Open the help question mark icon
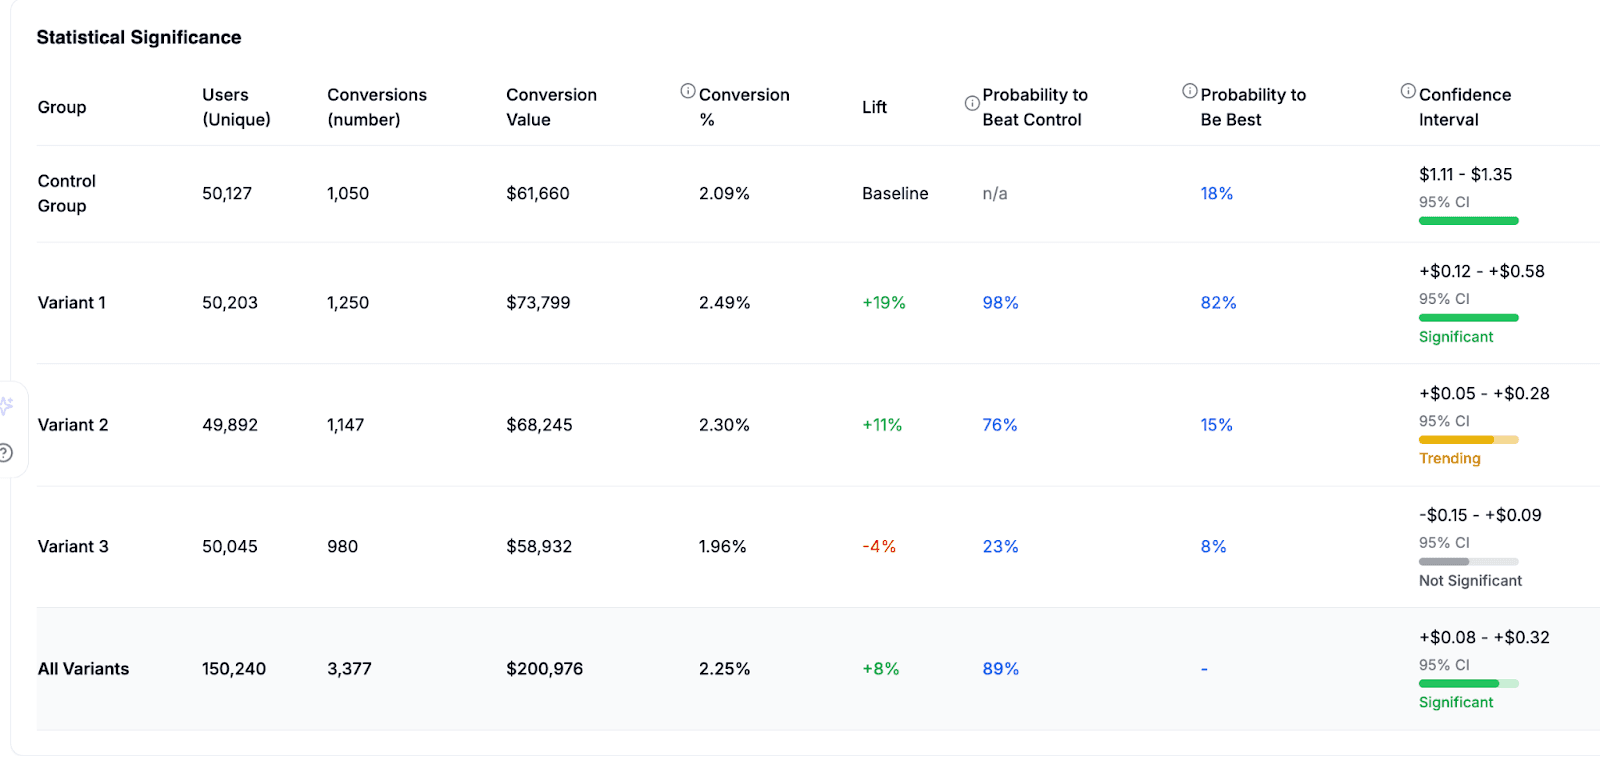The height and width of the screenshot is (769, 1600). click(6, 453)
